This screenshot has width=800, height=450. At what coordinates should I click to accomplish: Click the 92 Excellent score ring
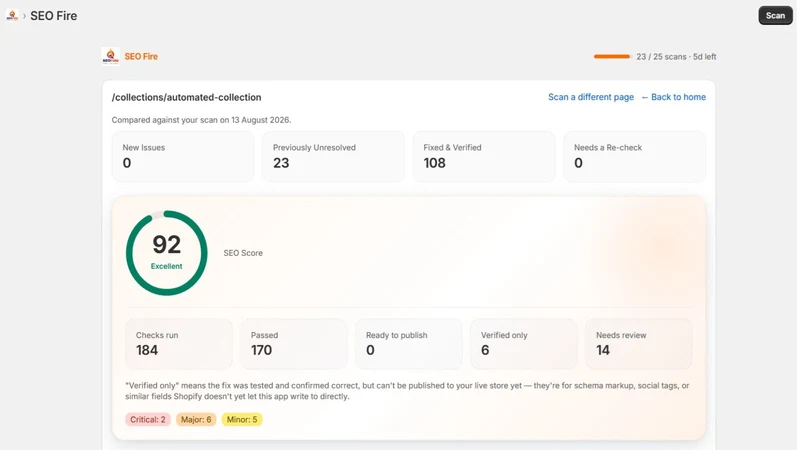click(166, 253)
